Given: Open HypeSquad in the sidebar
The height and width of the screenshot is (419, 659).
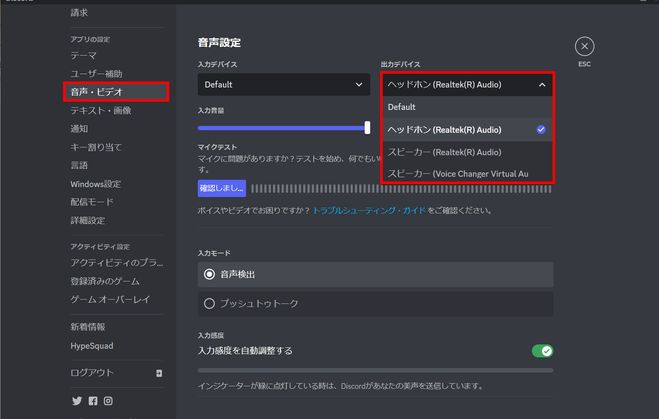Looking at the screenshot, I should pos(92,346).
